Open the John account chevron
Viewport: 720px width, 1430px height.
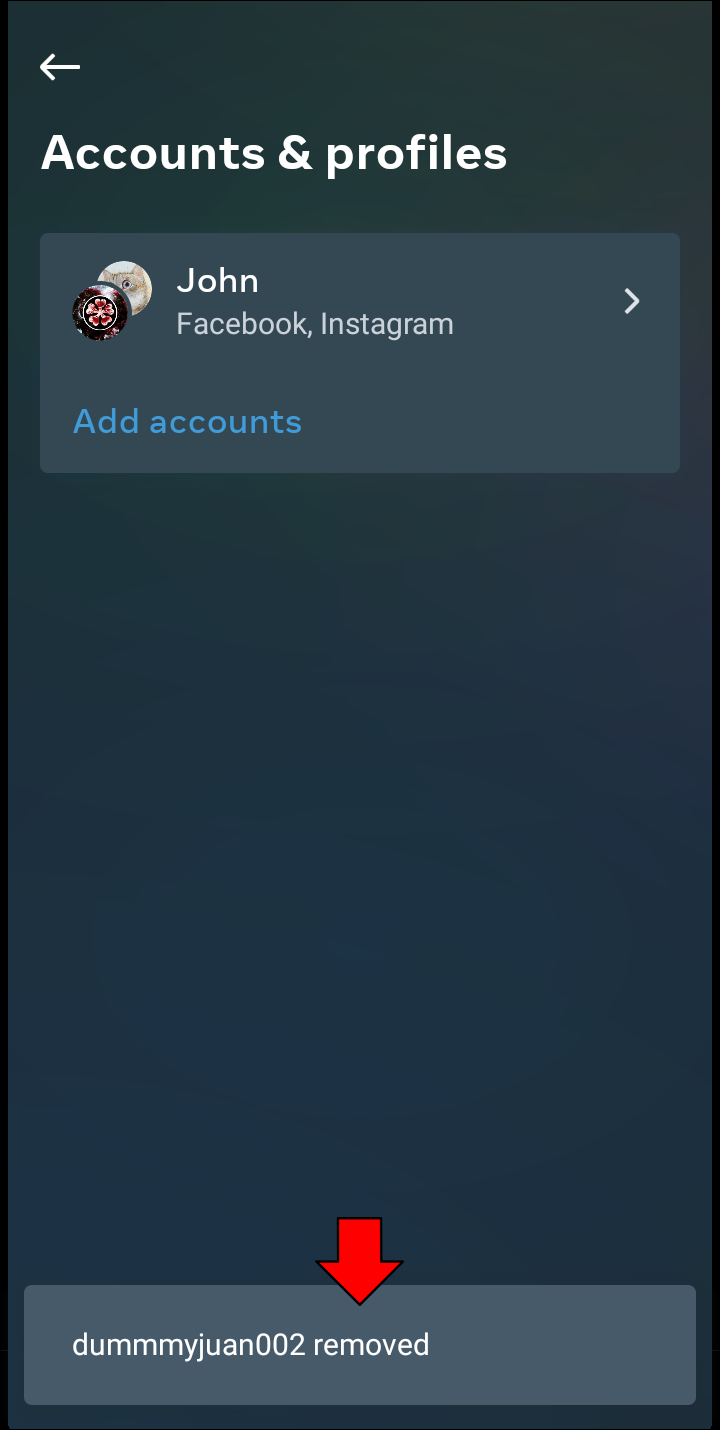tap(632, 301)
